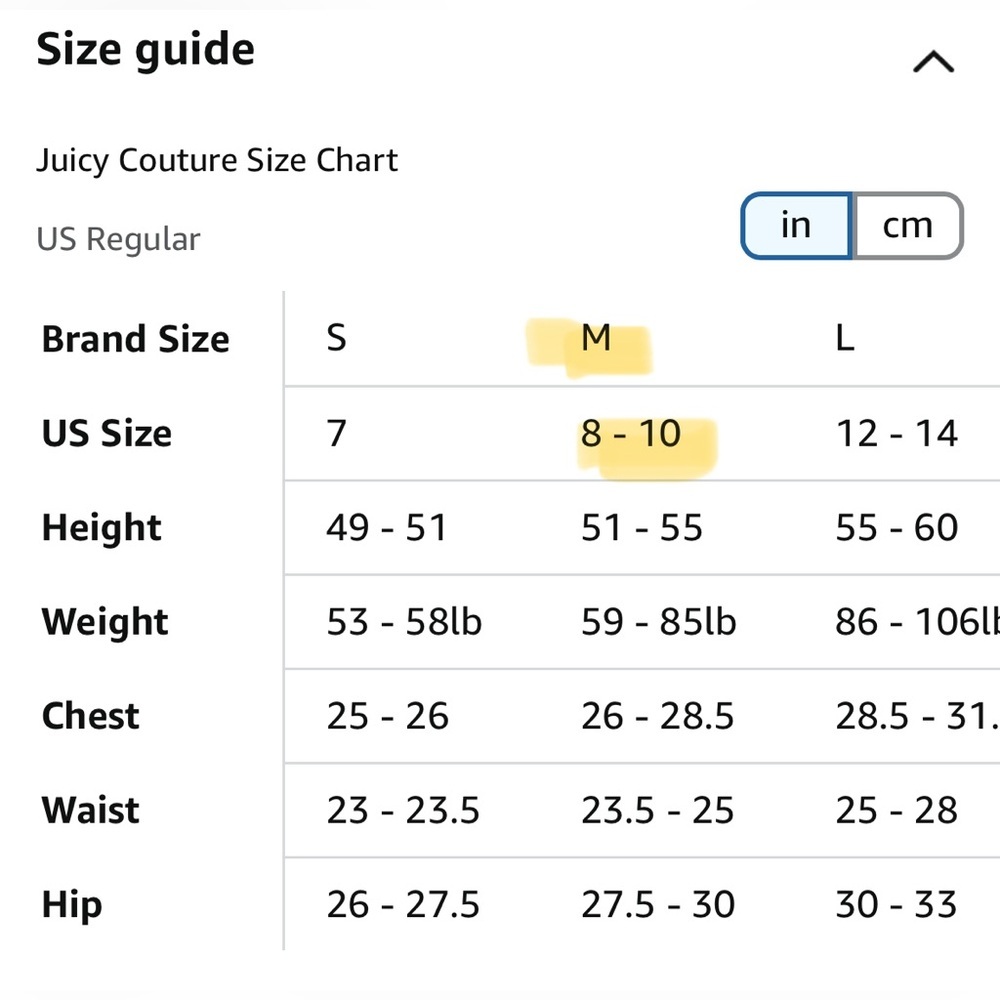Switch units to inches
1000x1000 pixels.
[x=796, y=225]
